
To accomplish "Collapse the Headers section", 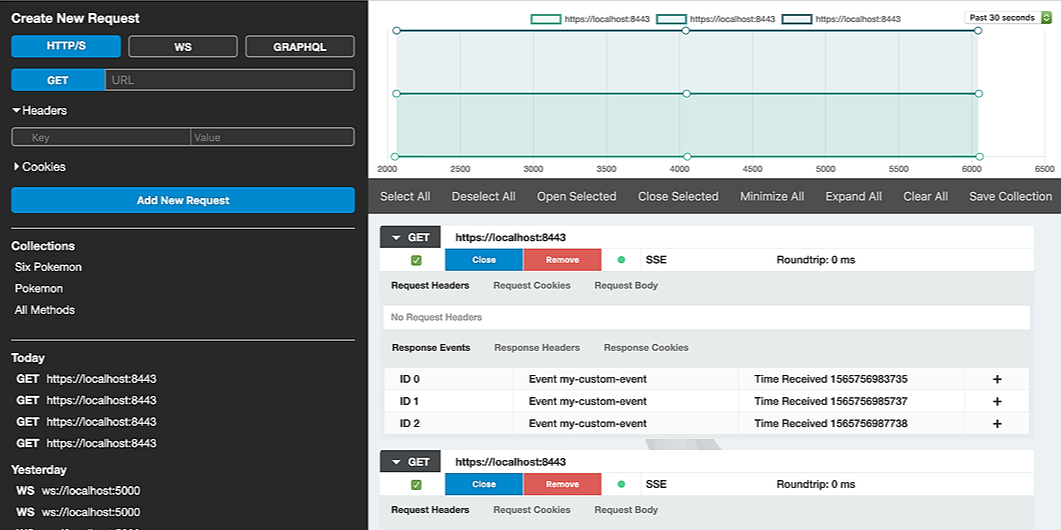I will coord(39,110).
